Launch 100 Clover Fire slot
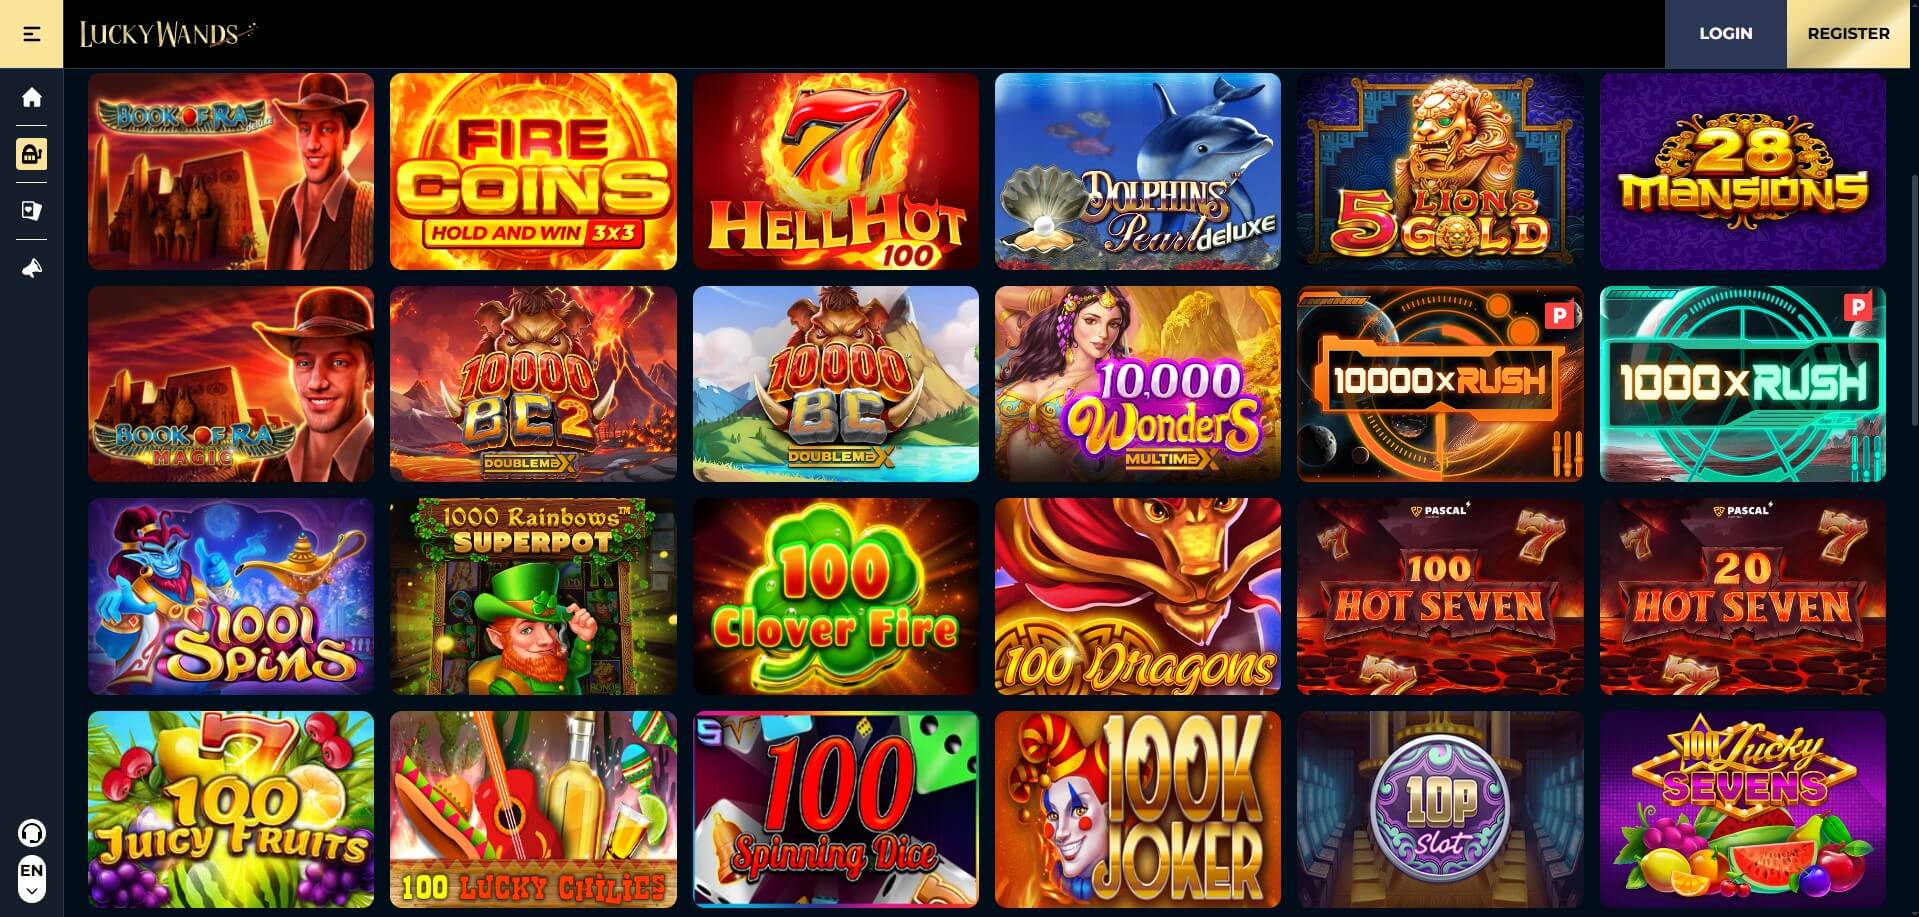 coord(835,597)
